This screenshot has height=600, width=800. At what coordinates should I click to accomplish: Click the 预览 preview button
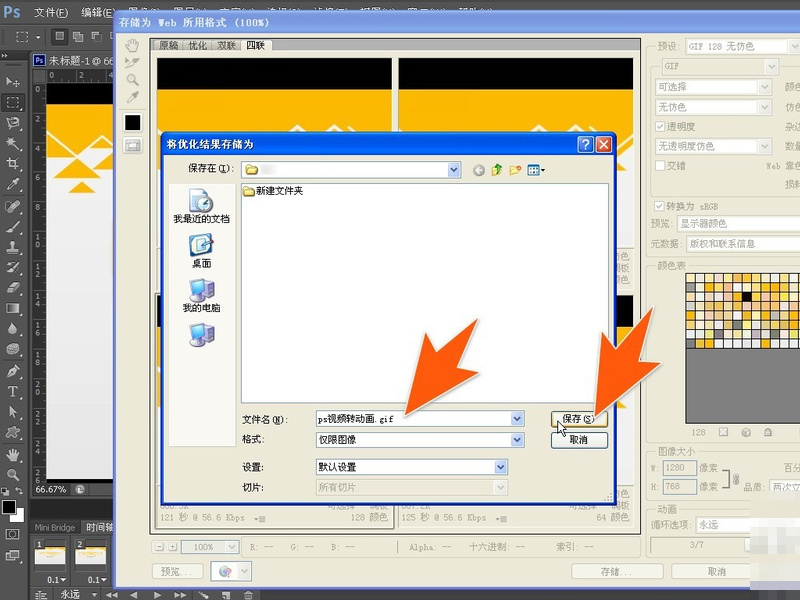click(178, 571)
